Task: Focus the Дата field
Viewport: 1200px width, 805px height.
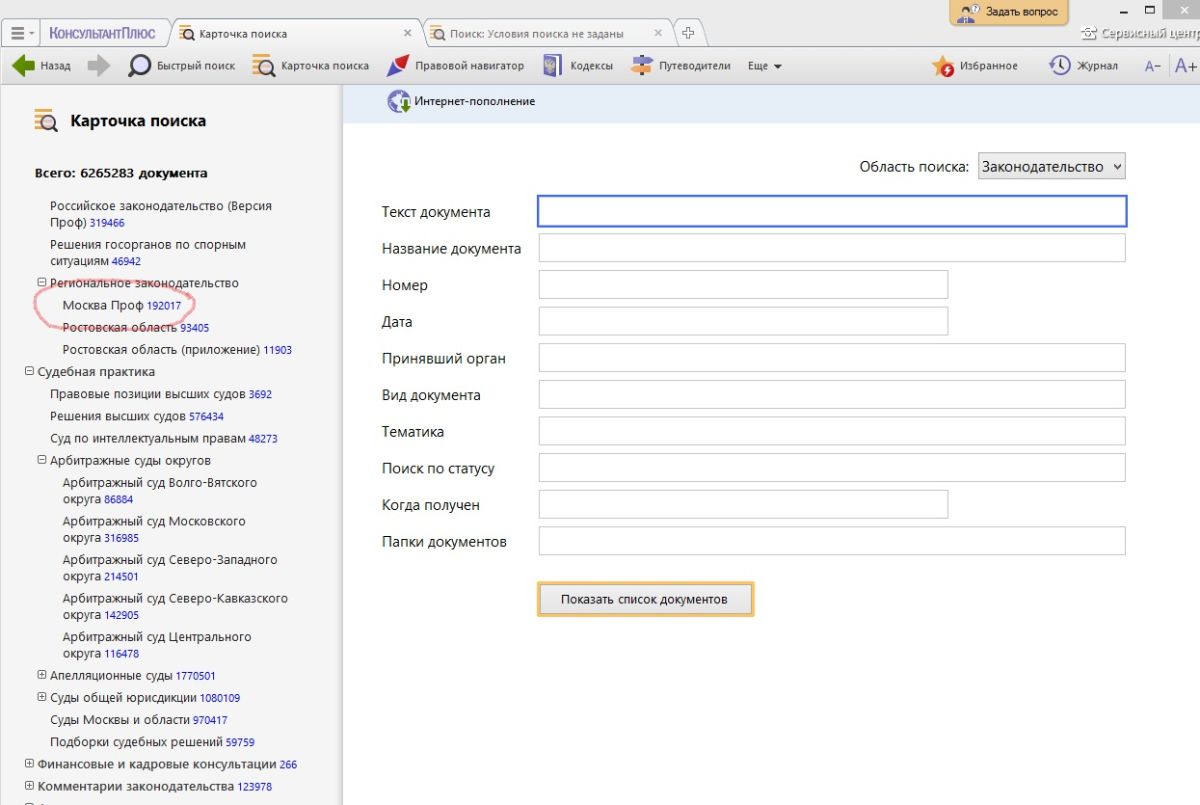Action: [x=743, y=321]
